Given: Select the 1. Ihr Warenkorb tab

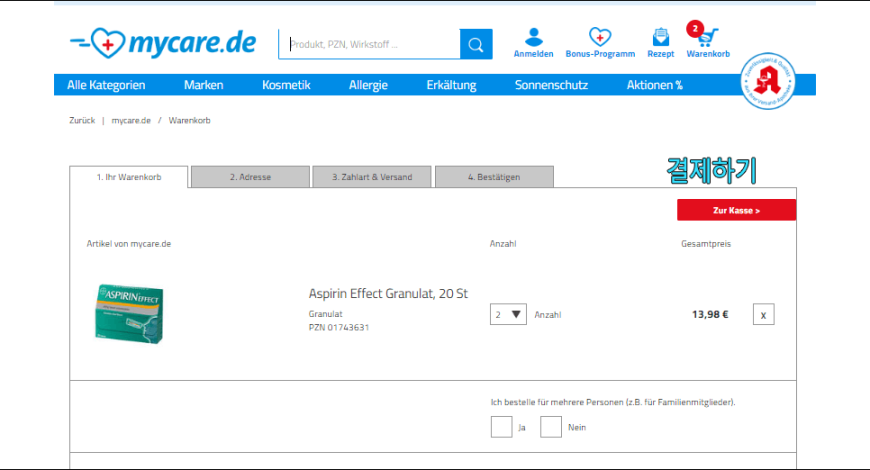Looking at the screenshot, I should click(129, 177).
